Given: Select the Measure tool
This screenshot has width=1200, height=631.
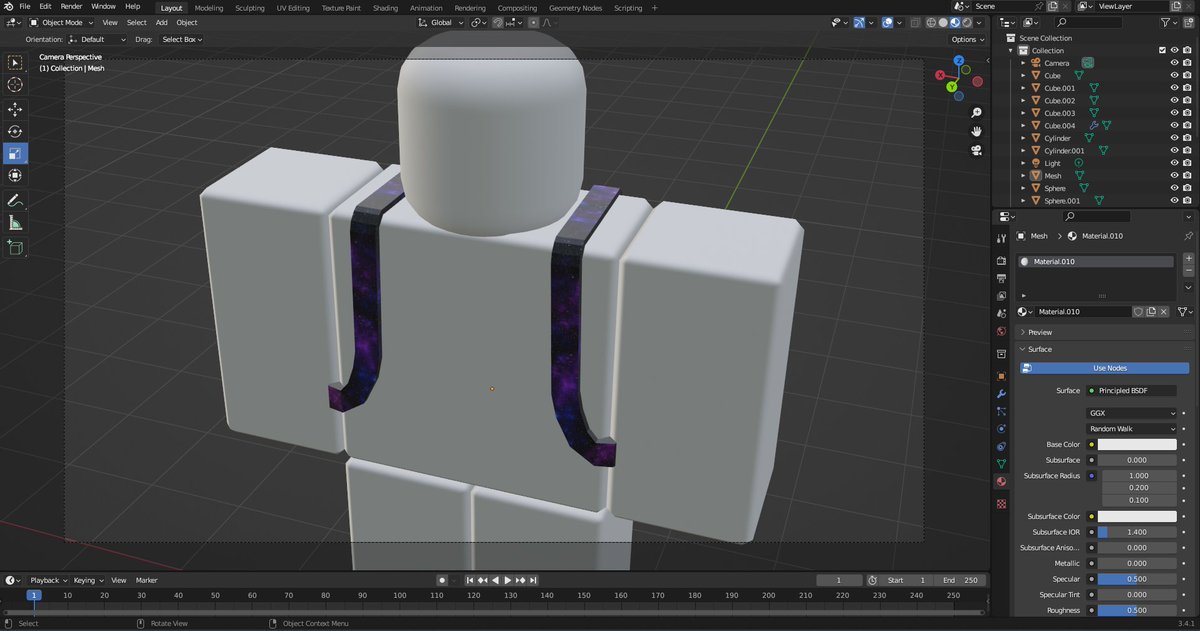Looking at the screenshot, I should coord(15,223).
